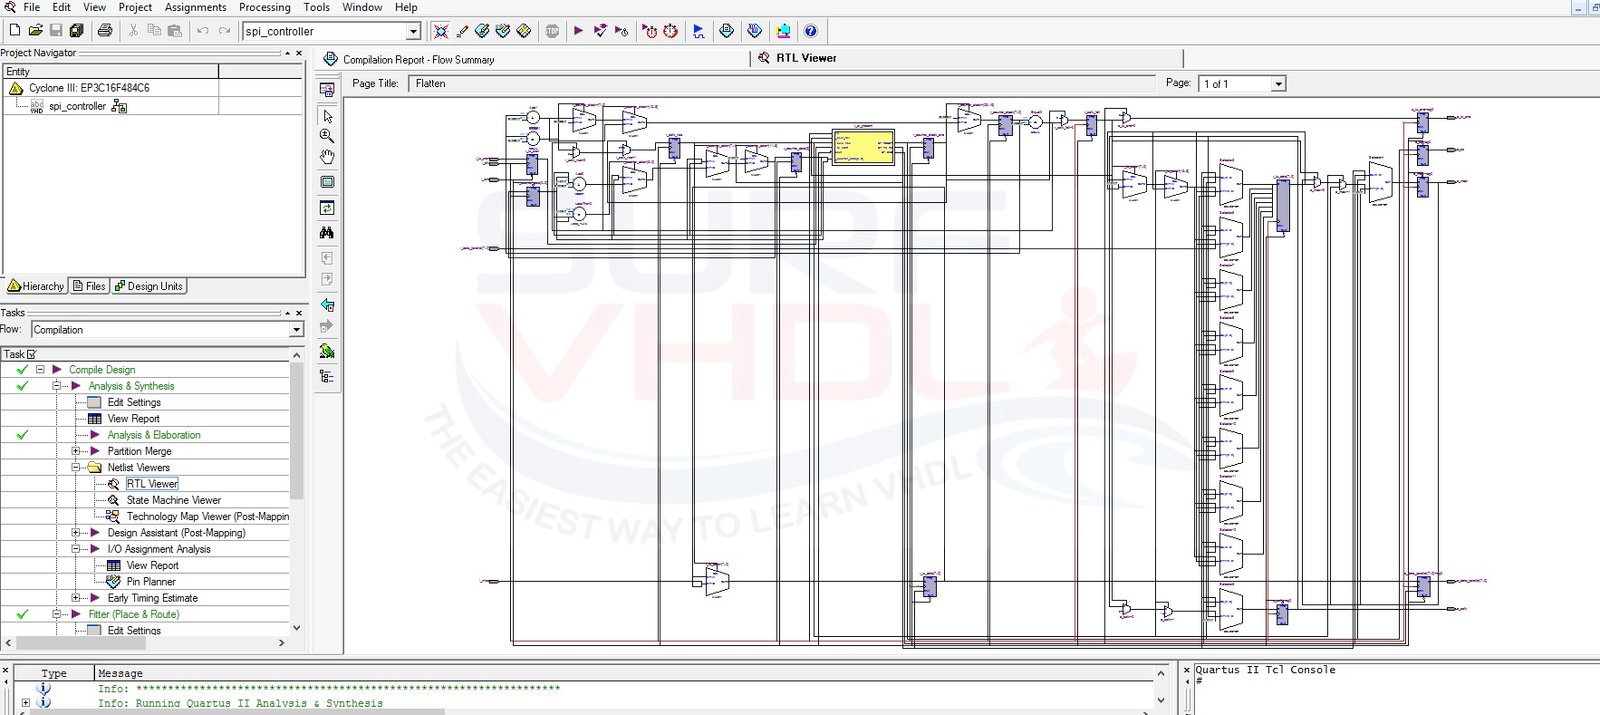Expand Design Assistant (Post-Mapping) node
This screenshot has height=715, width=1600.
pyautogui.click(x=76, y=533)
